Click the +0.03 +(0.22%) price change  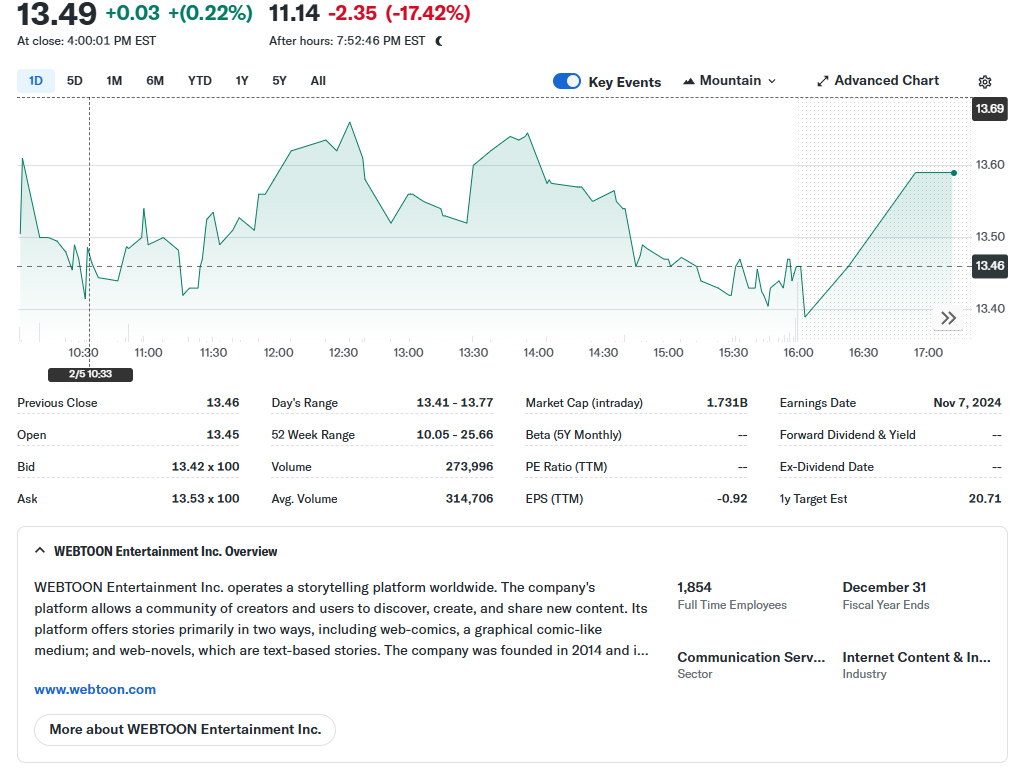179,13
